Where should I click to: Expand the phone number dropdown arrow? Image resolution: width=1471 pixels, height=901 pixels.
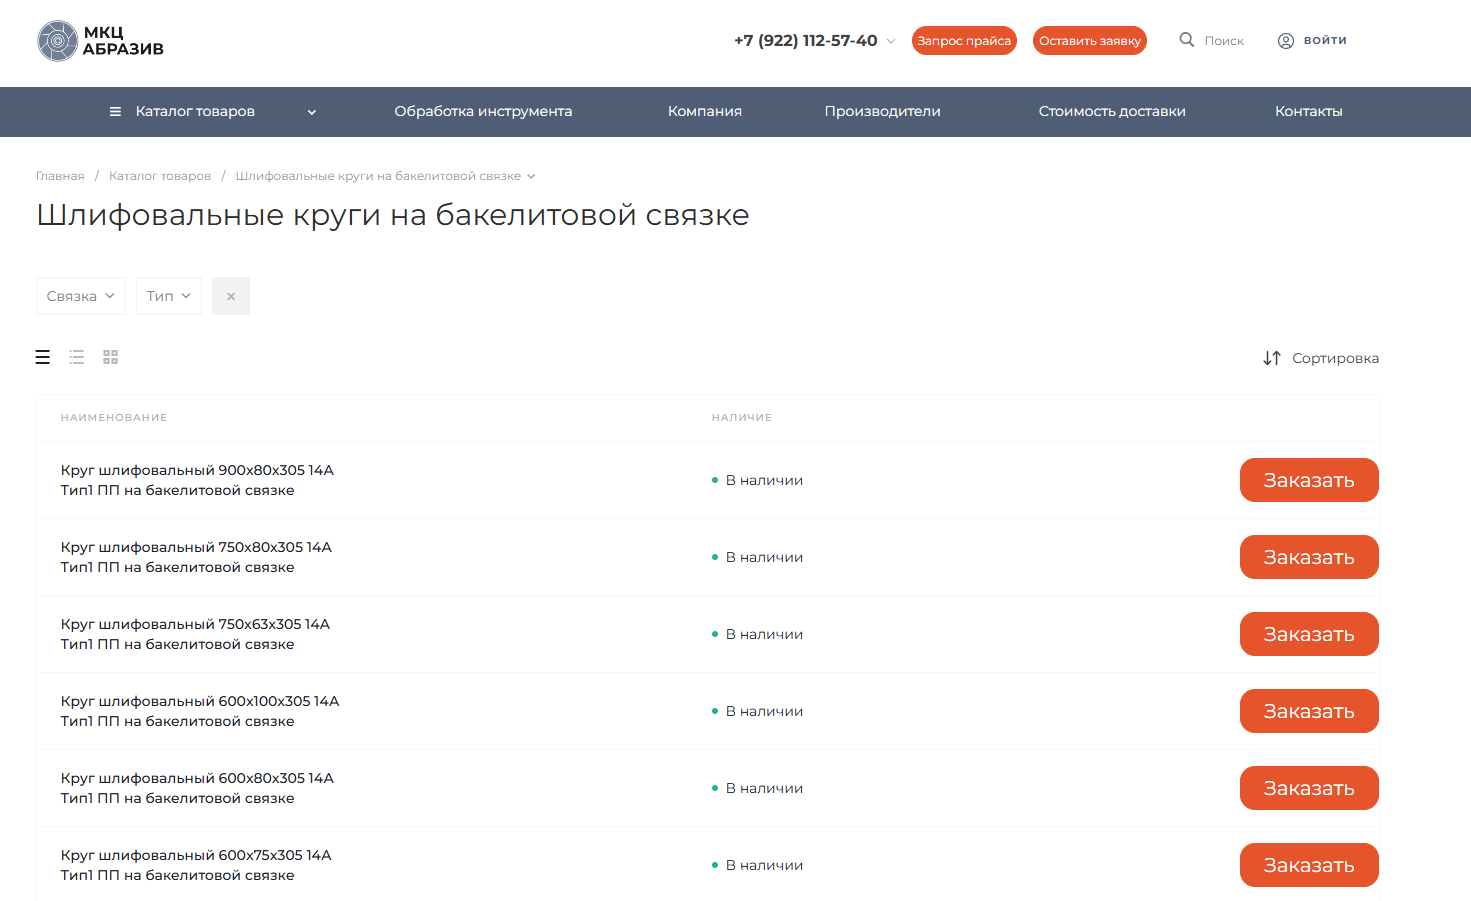click(x=891, y=41)
